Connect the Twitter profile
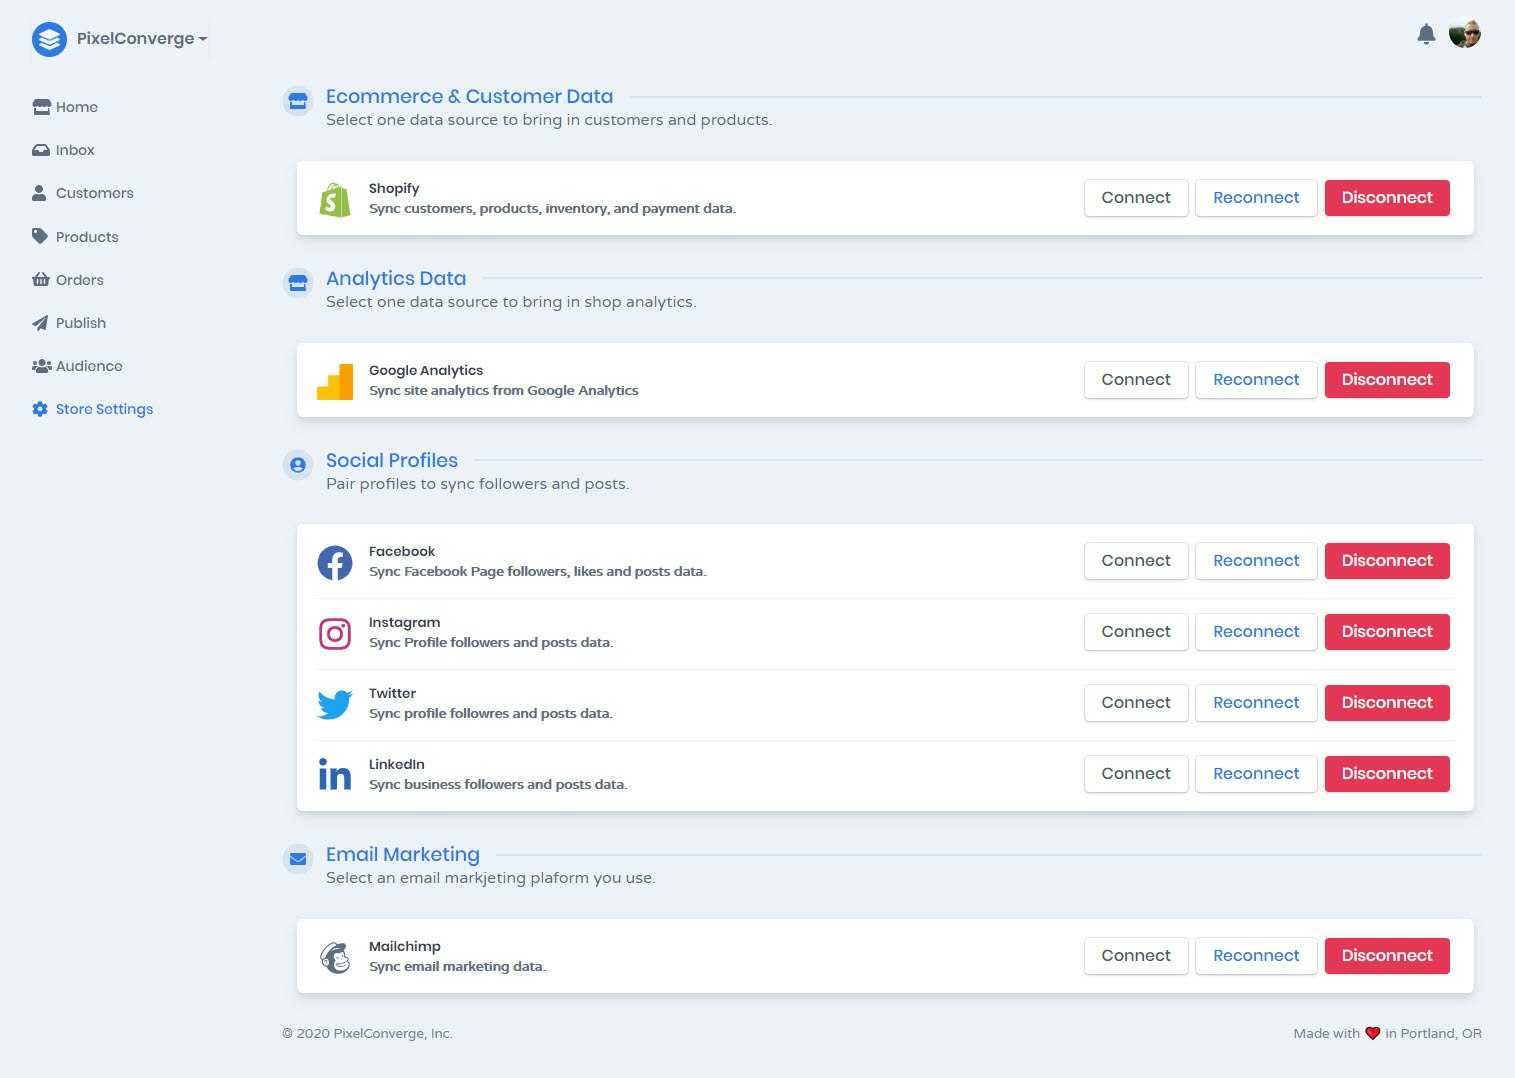The image size is (1515, 1078). click(x=1136, y=703)
